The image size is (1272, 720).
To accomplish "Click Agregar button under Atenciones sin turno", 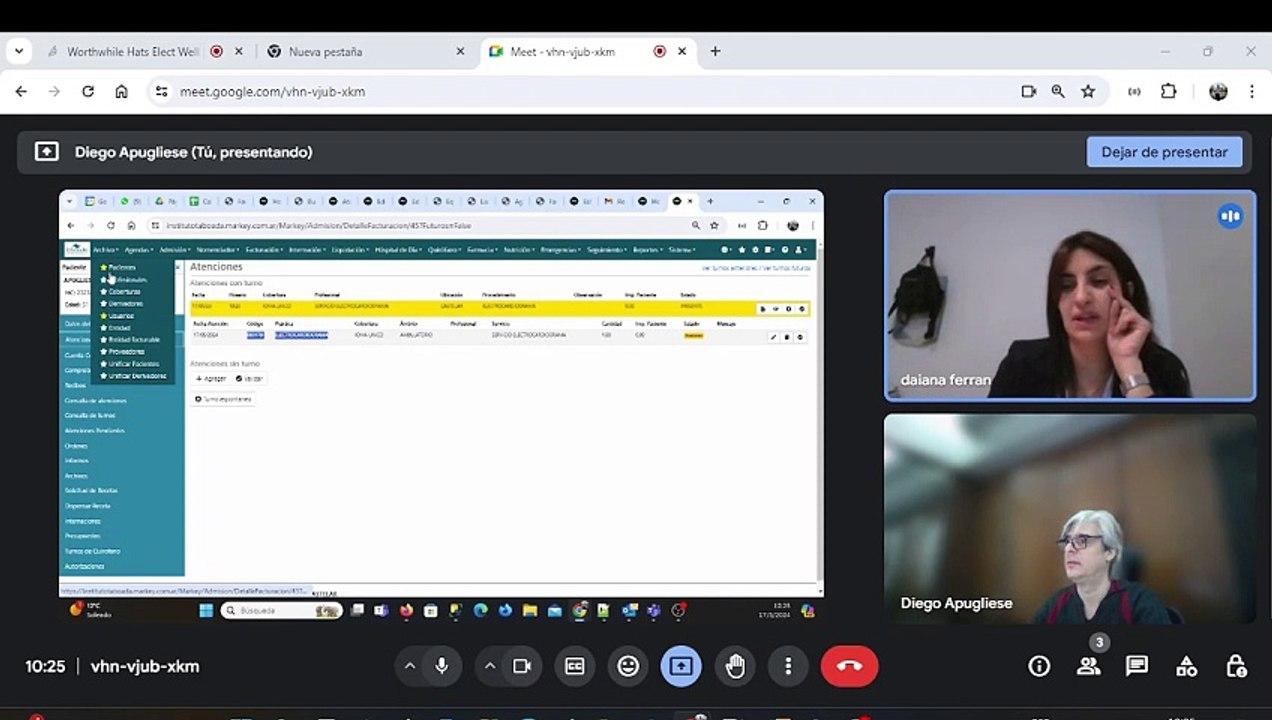I will click(x=210, y=379).
